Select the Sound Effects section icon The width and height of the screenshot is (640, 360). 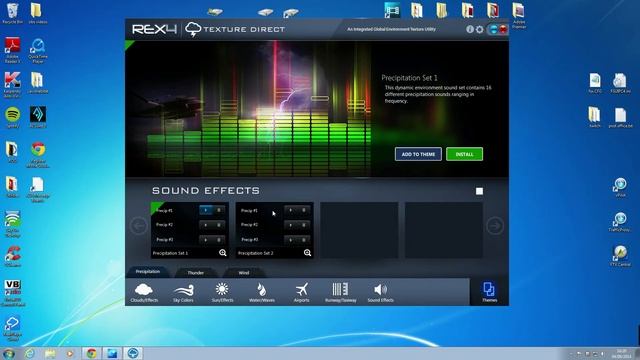pyautogui.click(x=380, y=293)
